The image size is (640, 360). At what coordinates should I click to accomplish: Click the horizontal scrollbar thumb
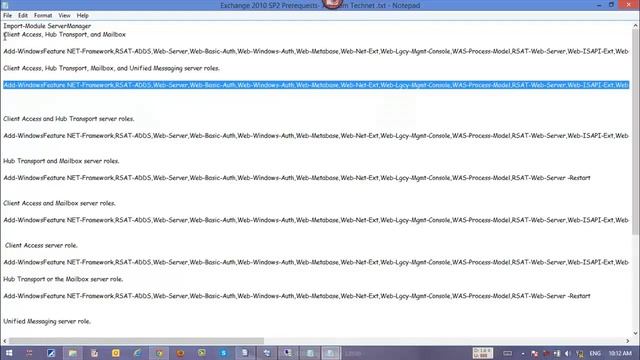tap(136, 341)
